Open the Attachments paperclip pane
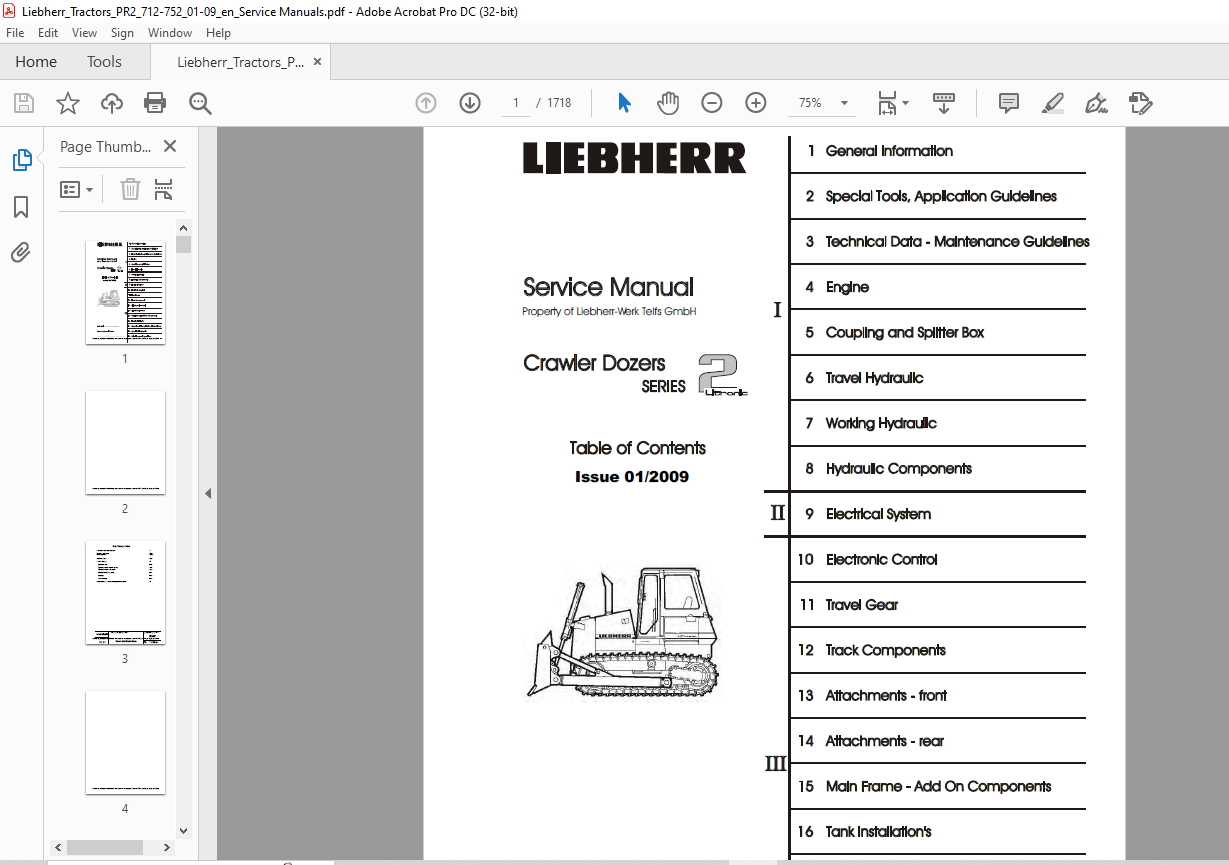 coord(21,252)
